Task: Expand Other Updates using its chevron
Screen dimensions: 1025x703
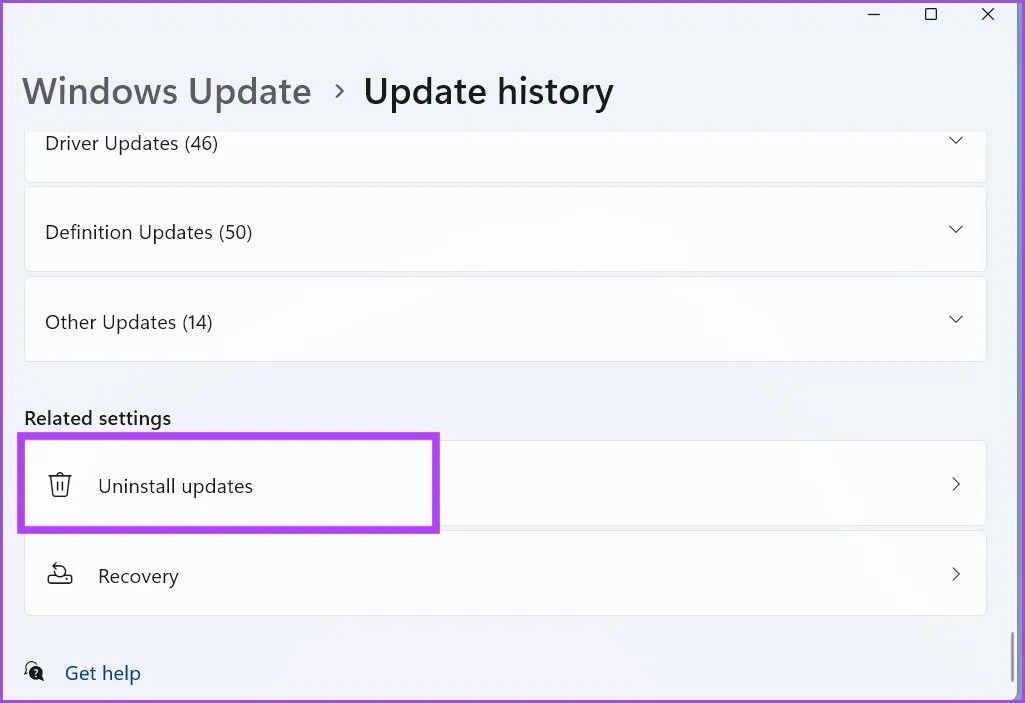Action: point(956,320)
